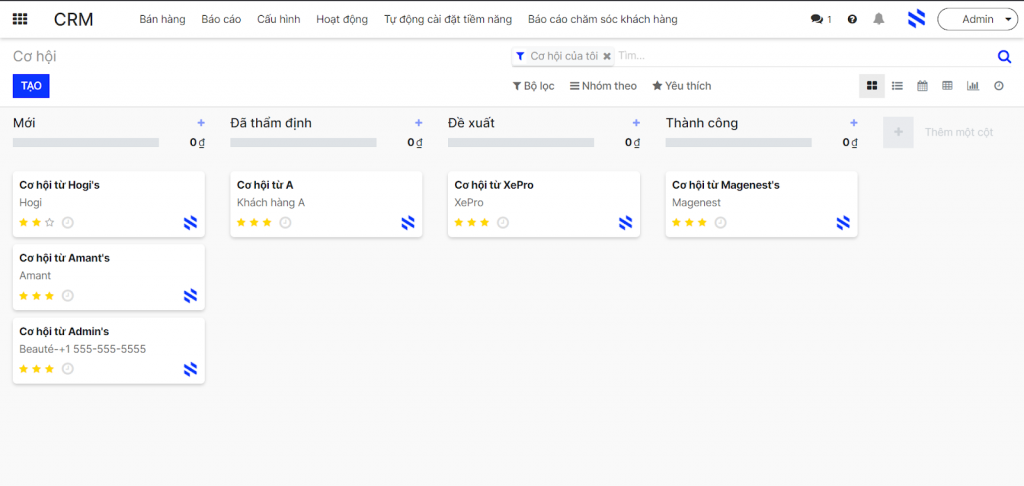Screen dimensions: 1024x486
Task: Click the company logo beside the Admin menu
Action: click(x=917, y=19)
